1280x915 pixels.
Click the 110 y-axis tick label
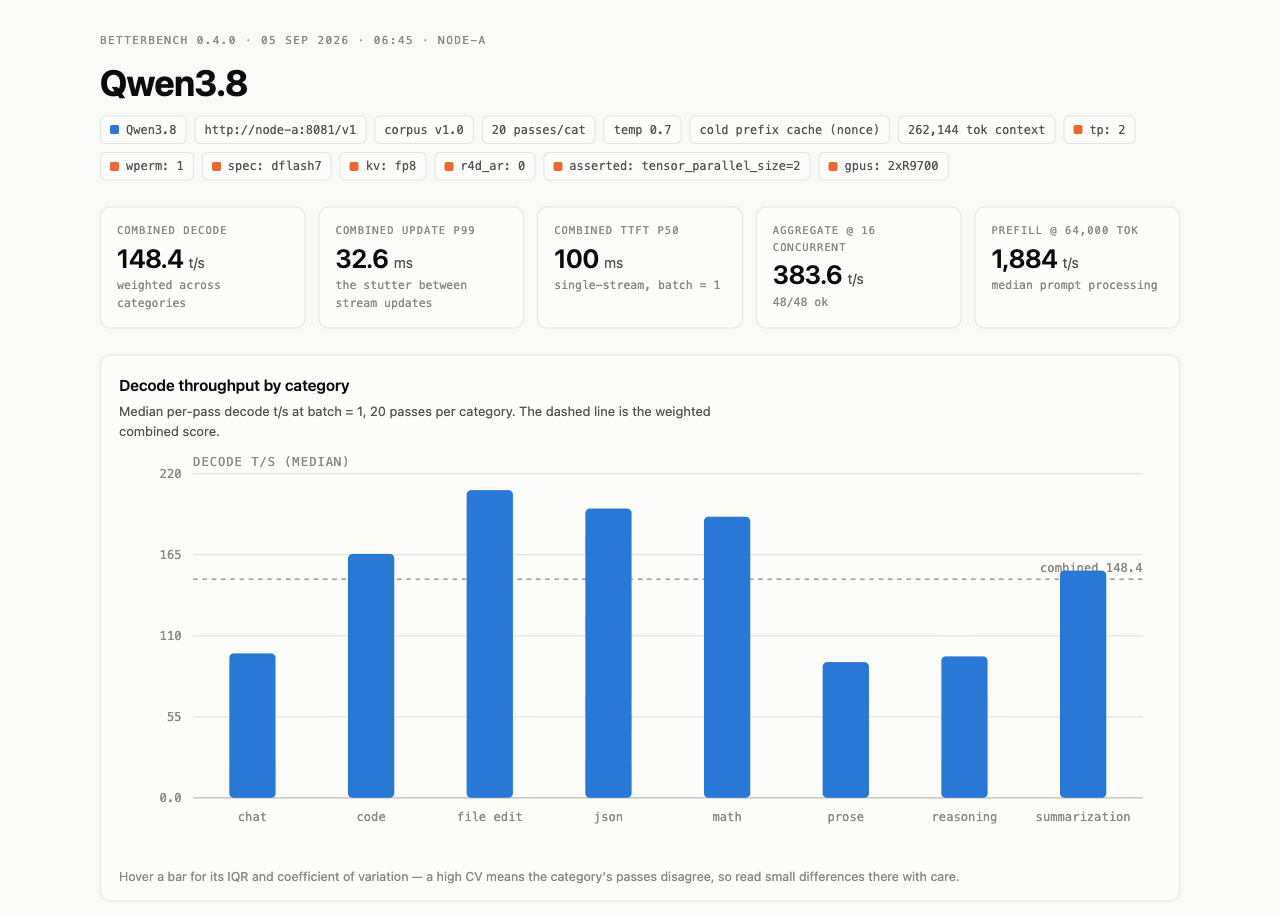(x=171, y=636)
